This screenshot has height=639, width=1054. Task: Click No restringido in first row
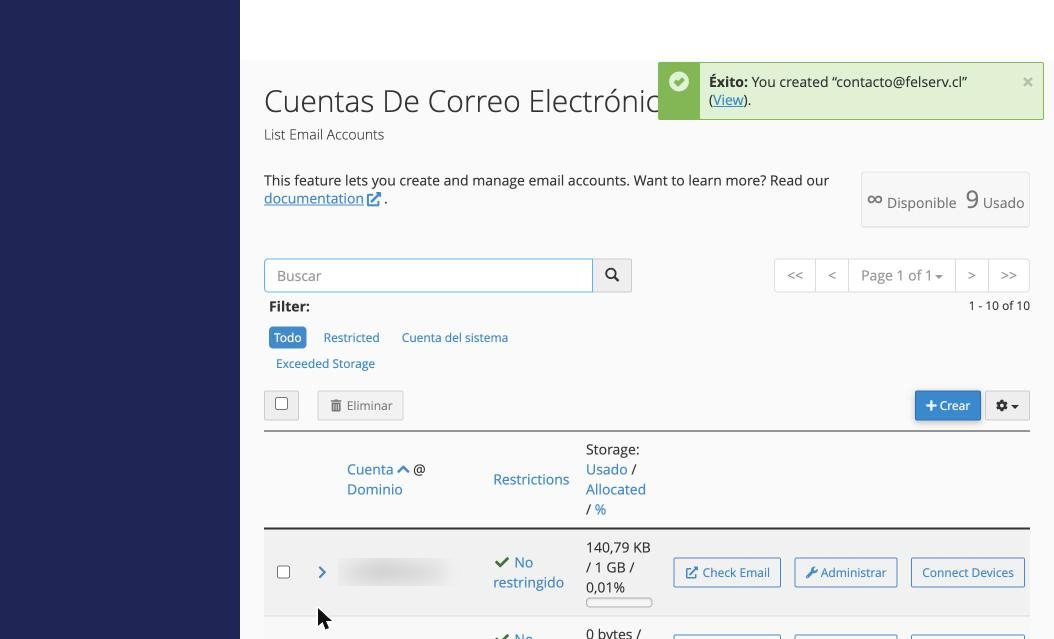(528, 572)
